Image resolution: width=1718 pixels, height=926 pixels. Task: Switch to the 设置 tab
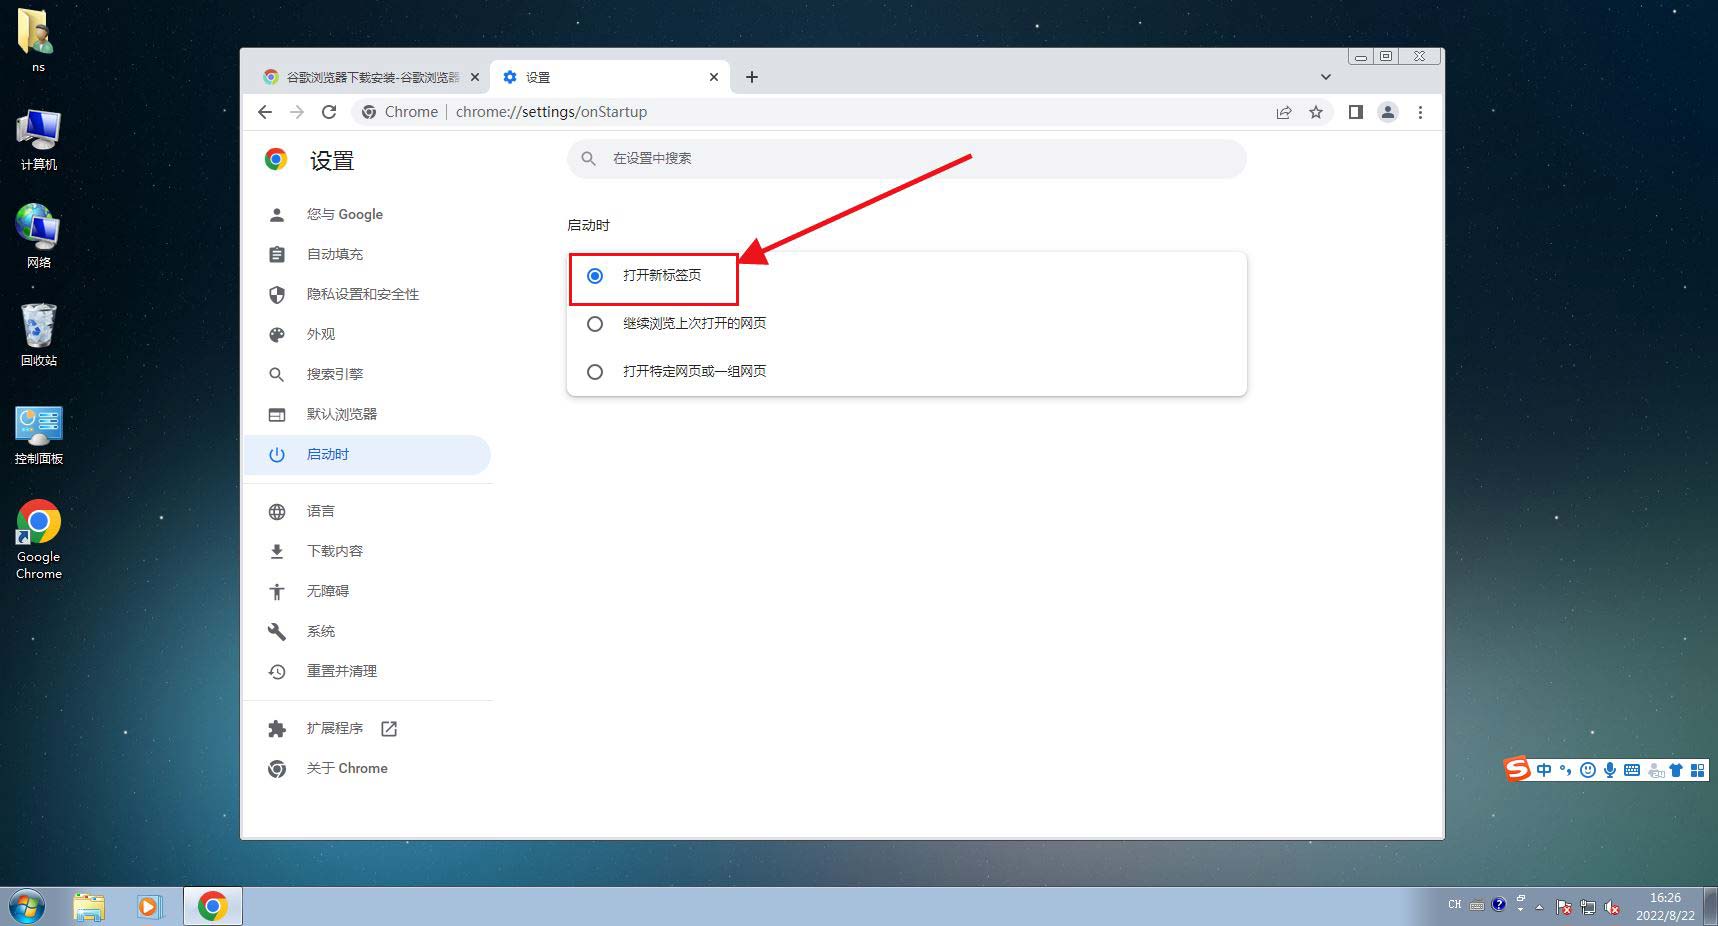coord(610,77)
